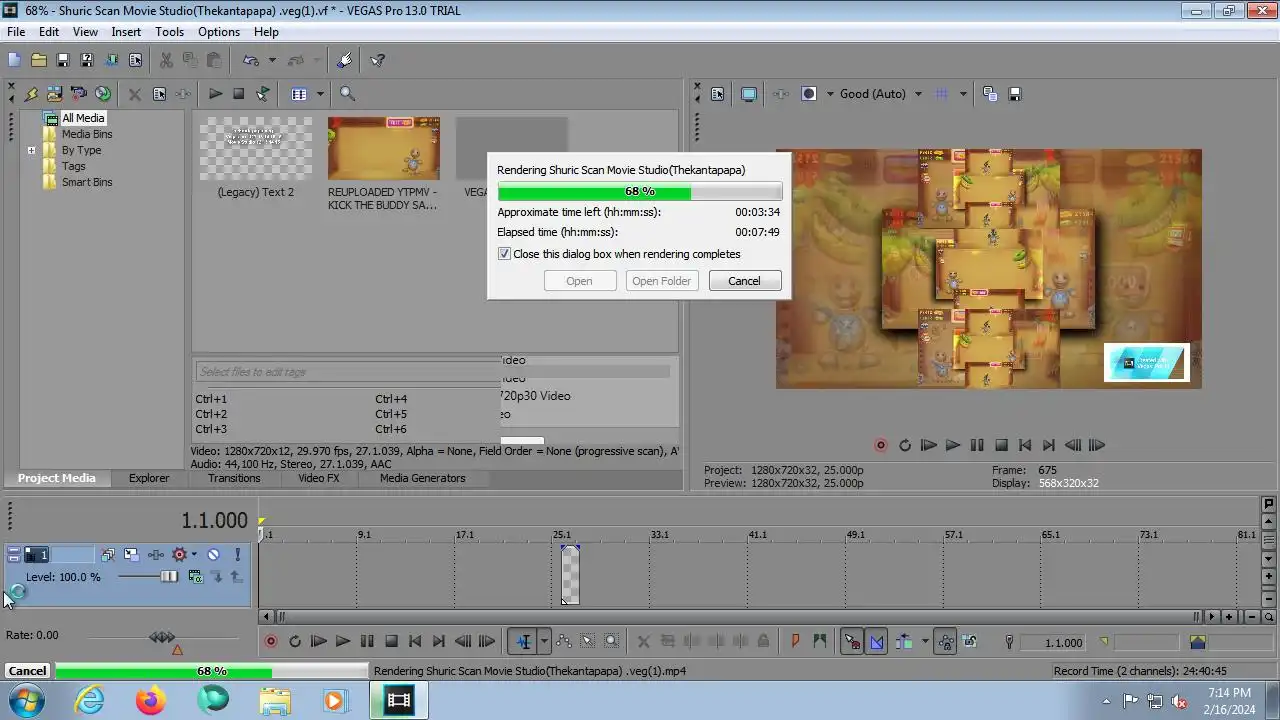Switch to the Media Generators tab
This screenshot has width=1280, height=720.
(422, 478)
